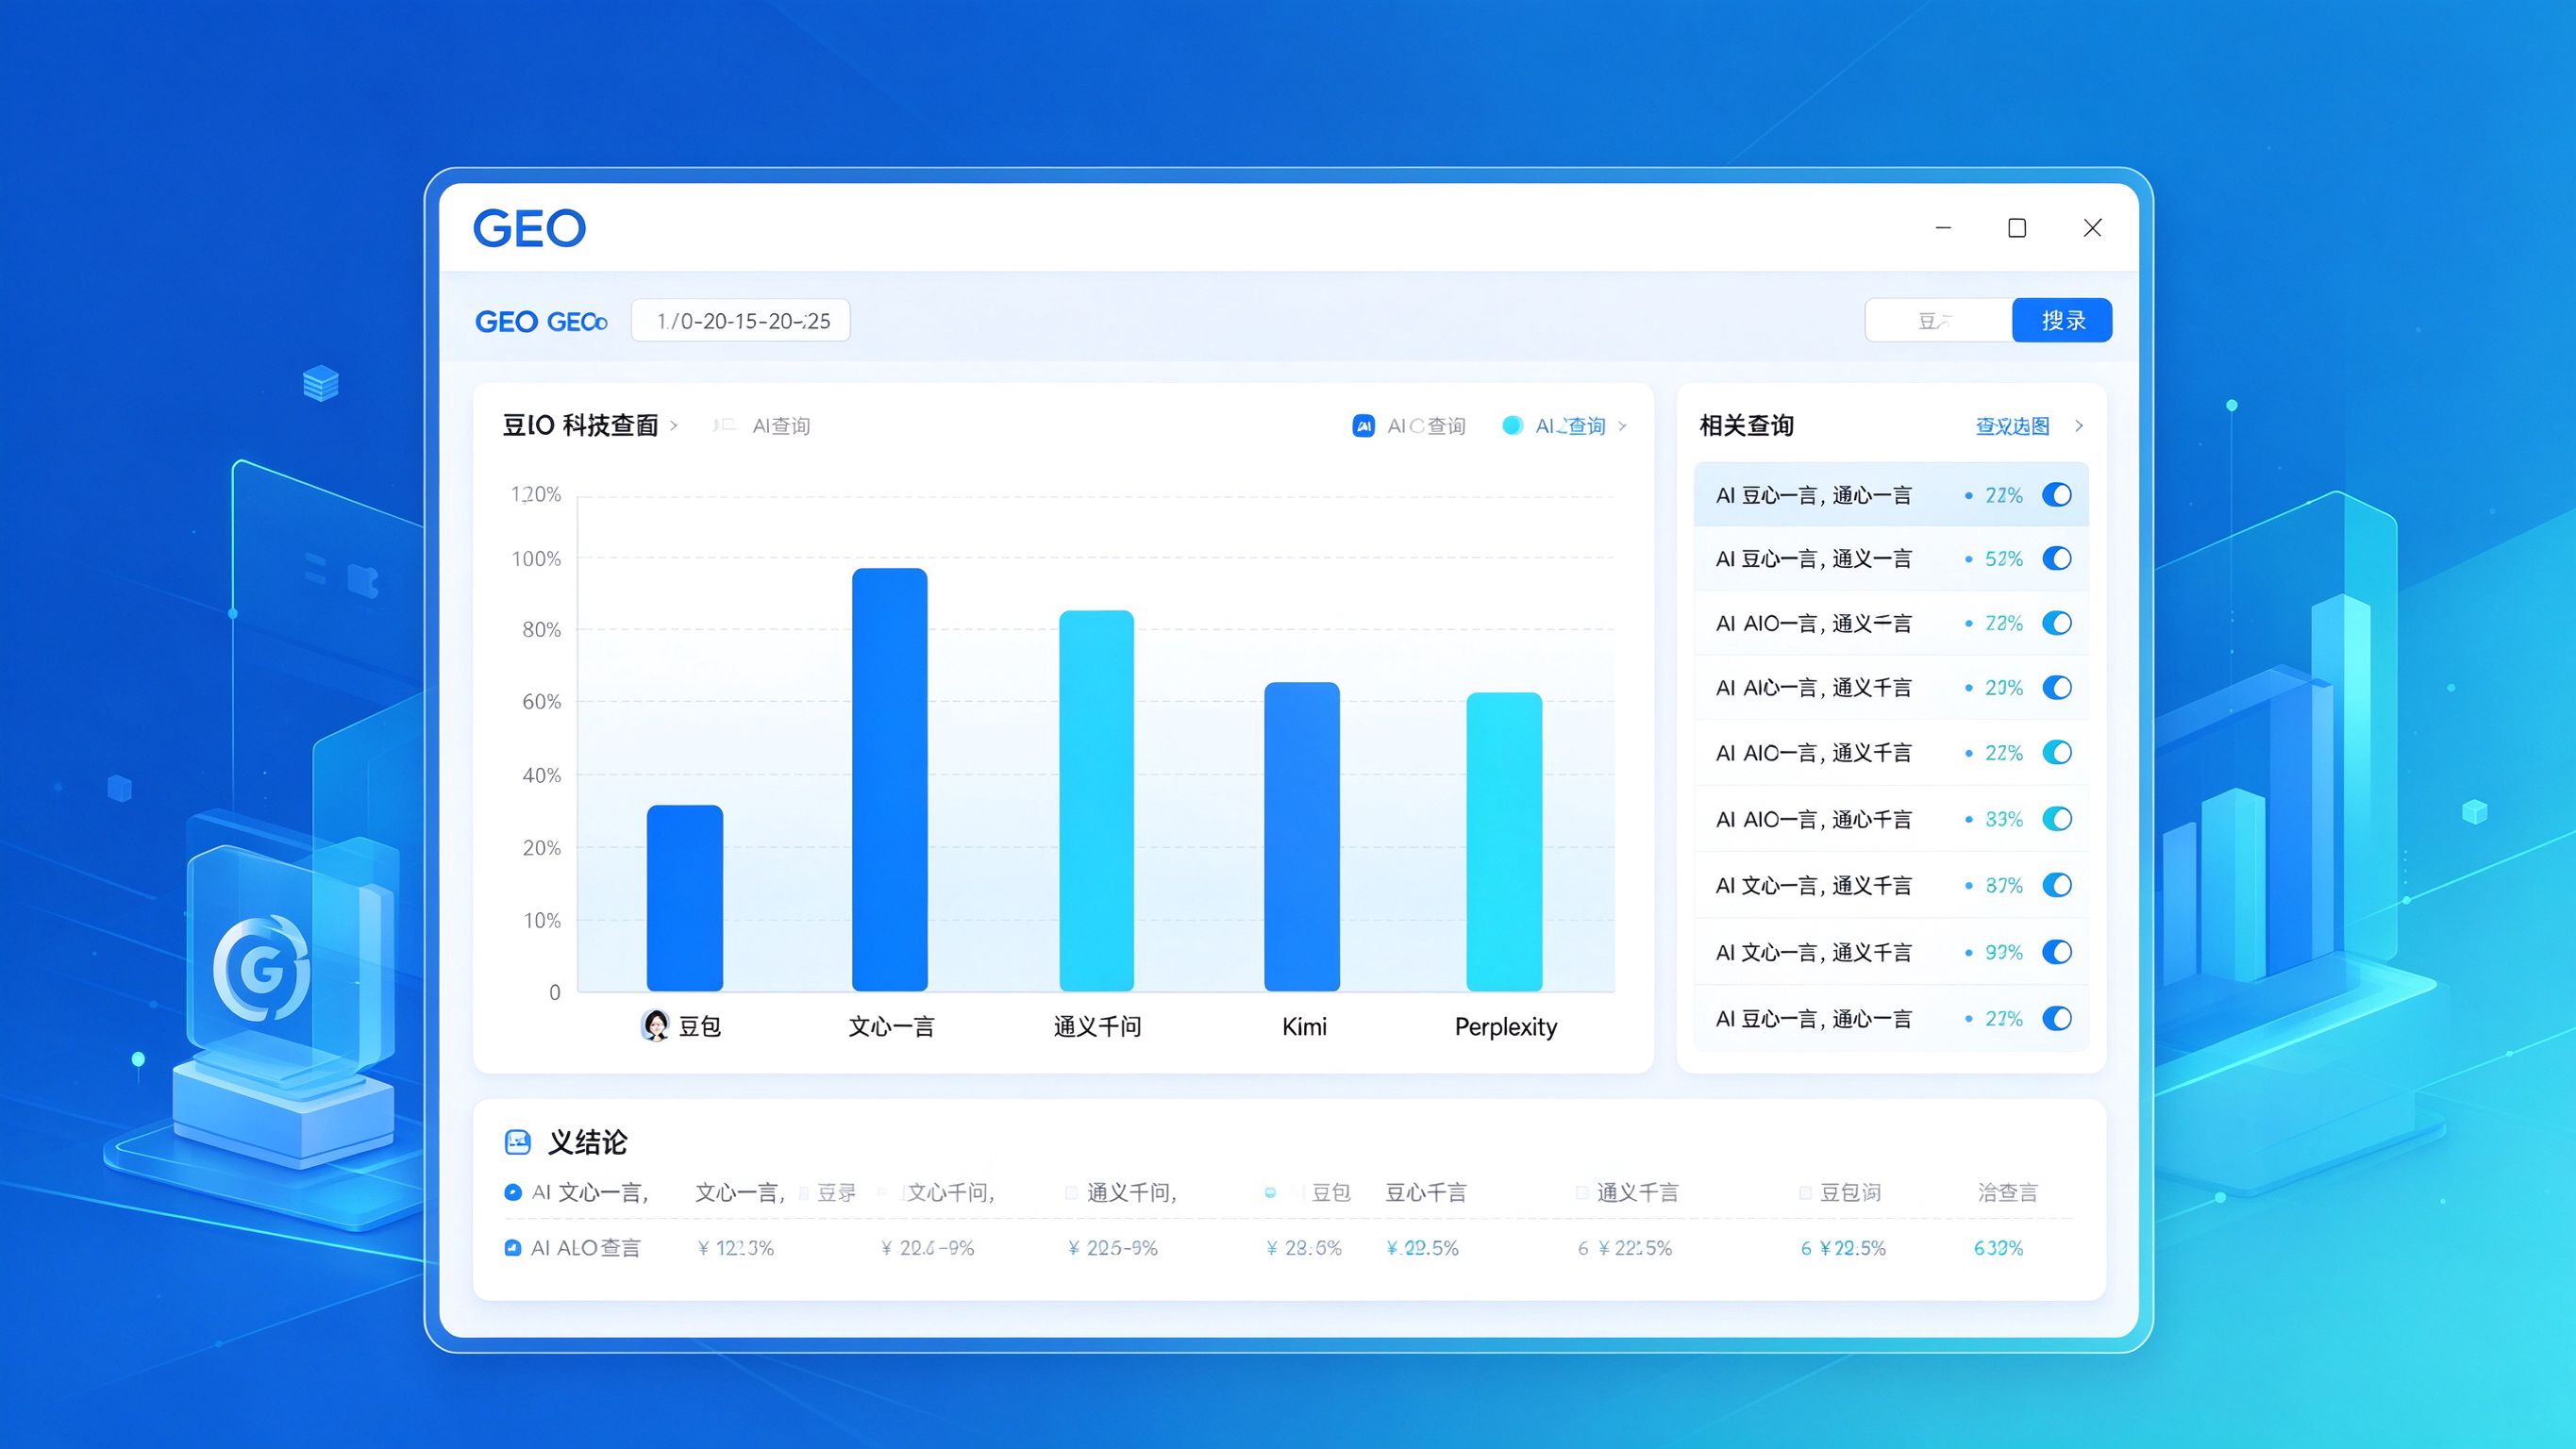Toggle switch for row showing 93%
The width and height of the screenshot is (2576, 1449).
[2057, 952]
